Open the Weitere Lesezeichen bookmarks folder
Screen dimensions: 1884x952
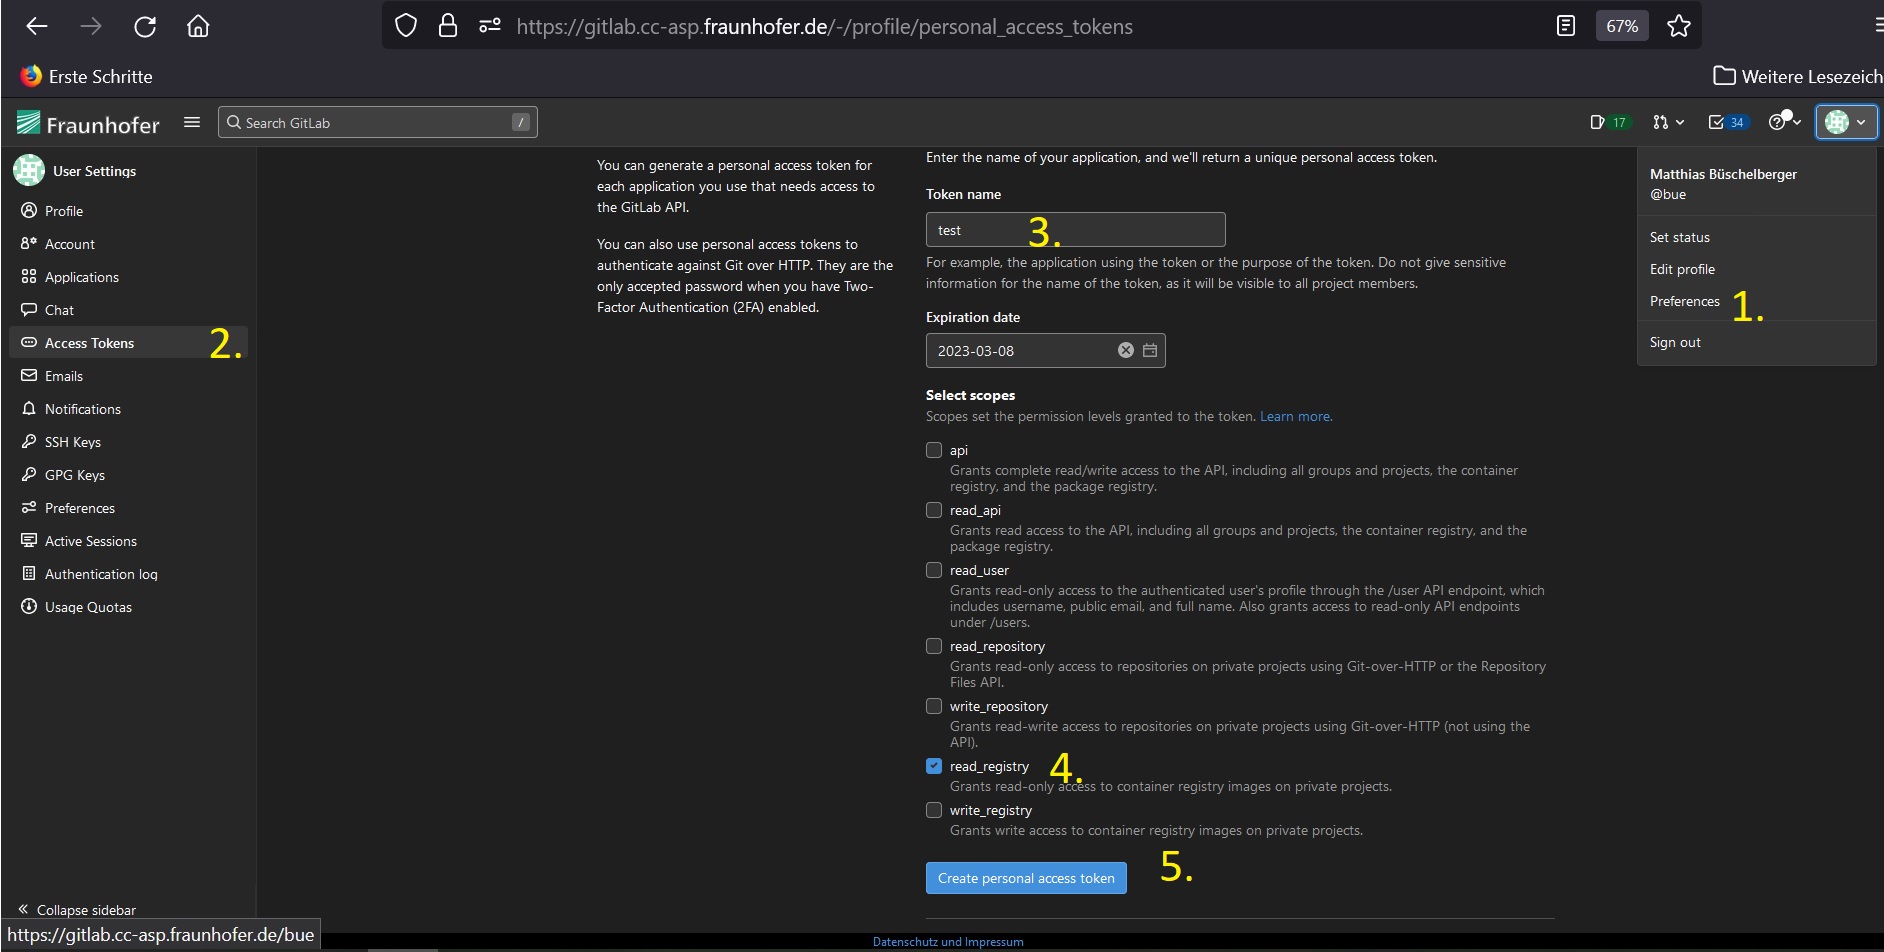1798,76
